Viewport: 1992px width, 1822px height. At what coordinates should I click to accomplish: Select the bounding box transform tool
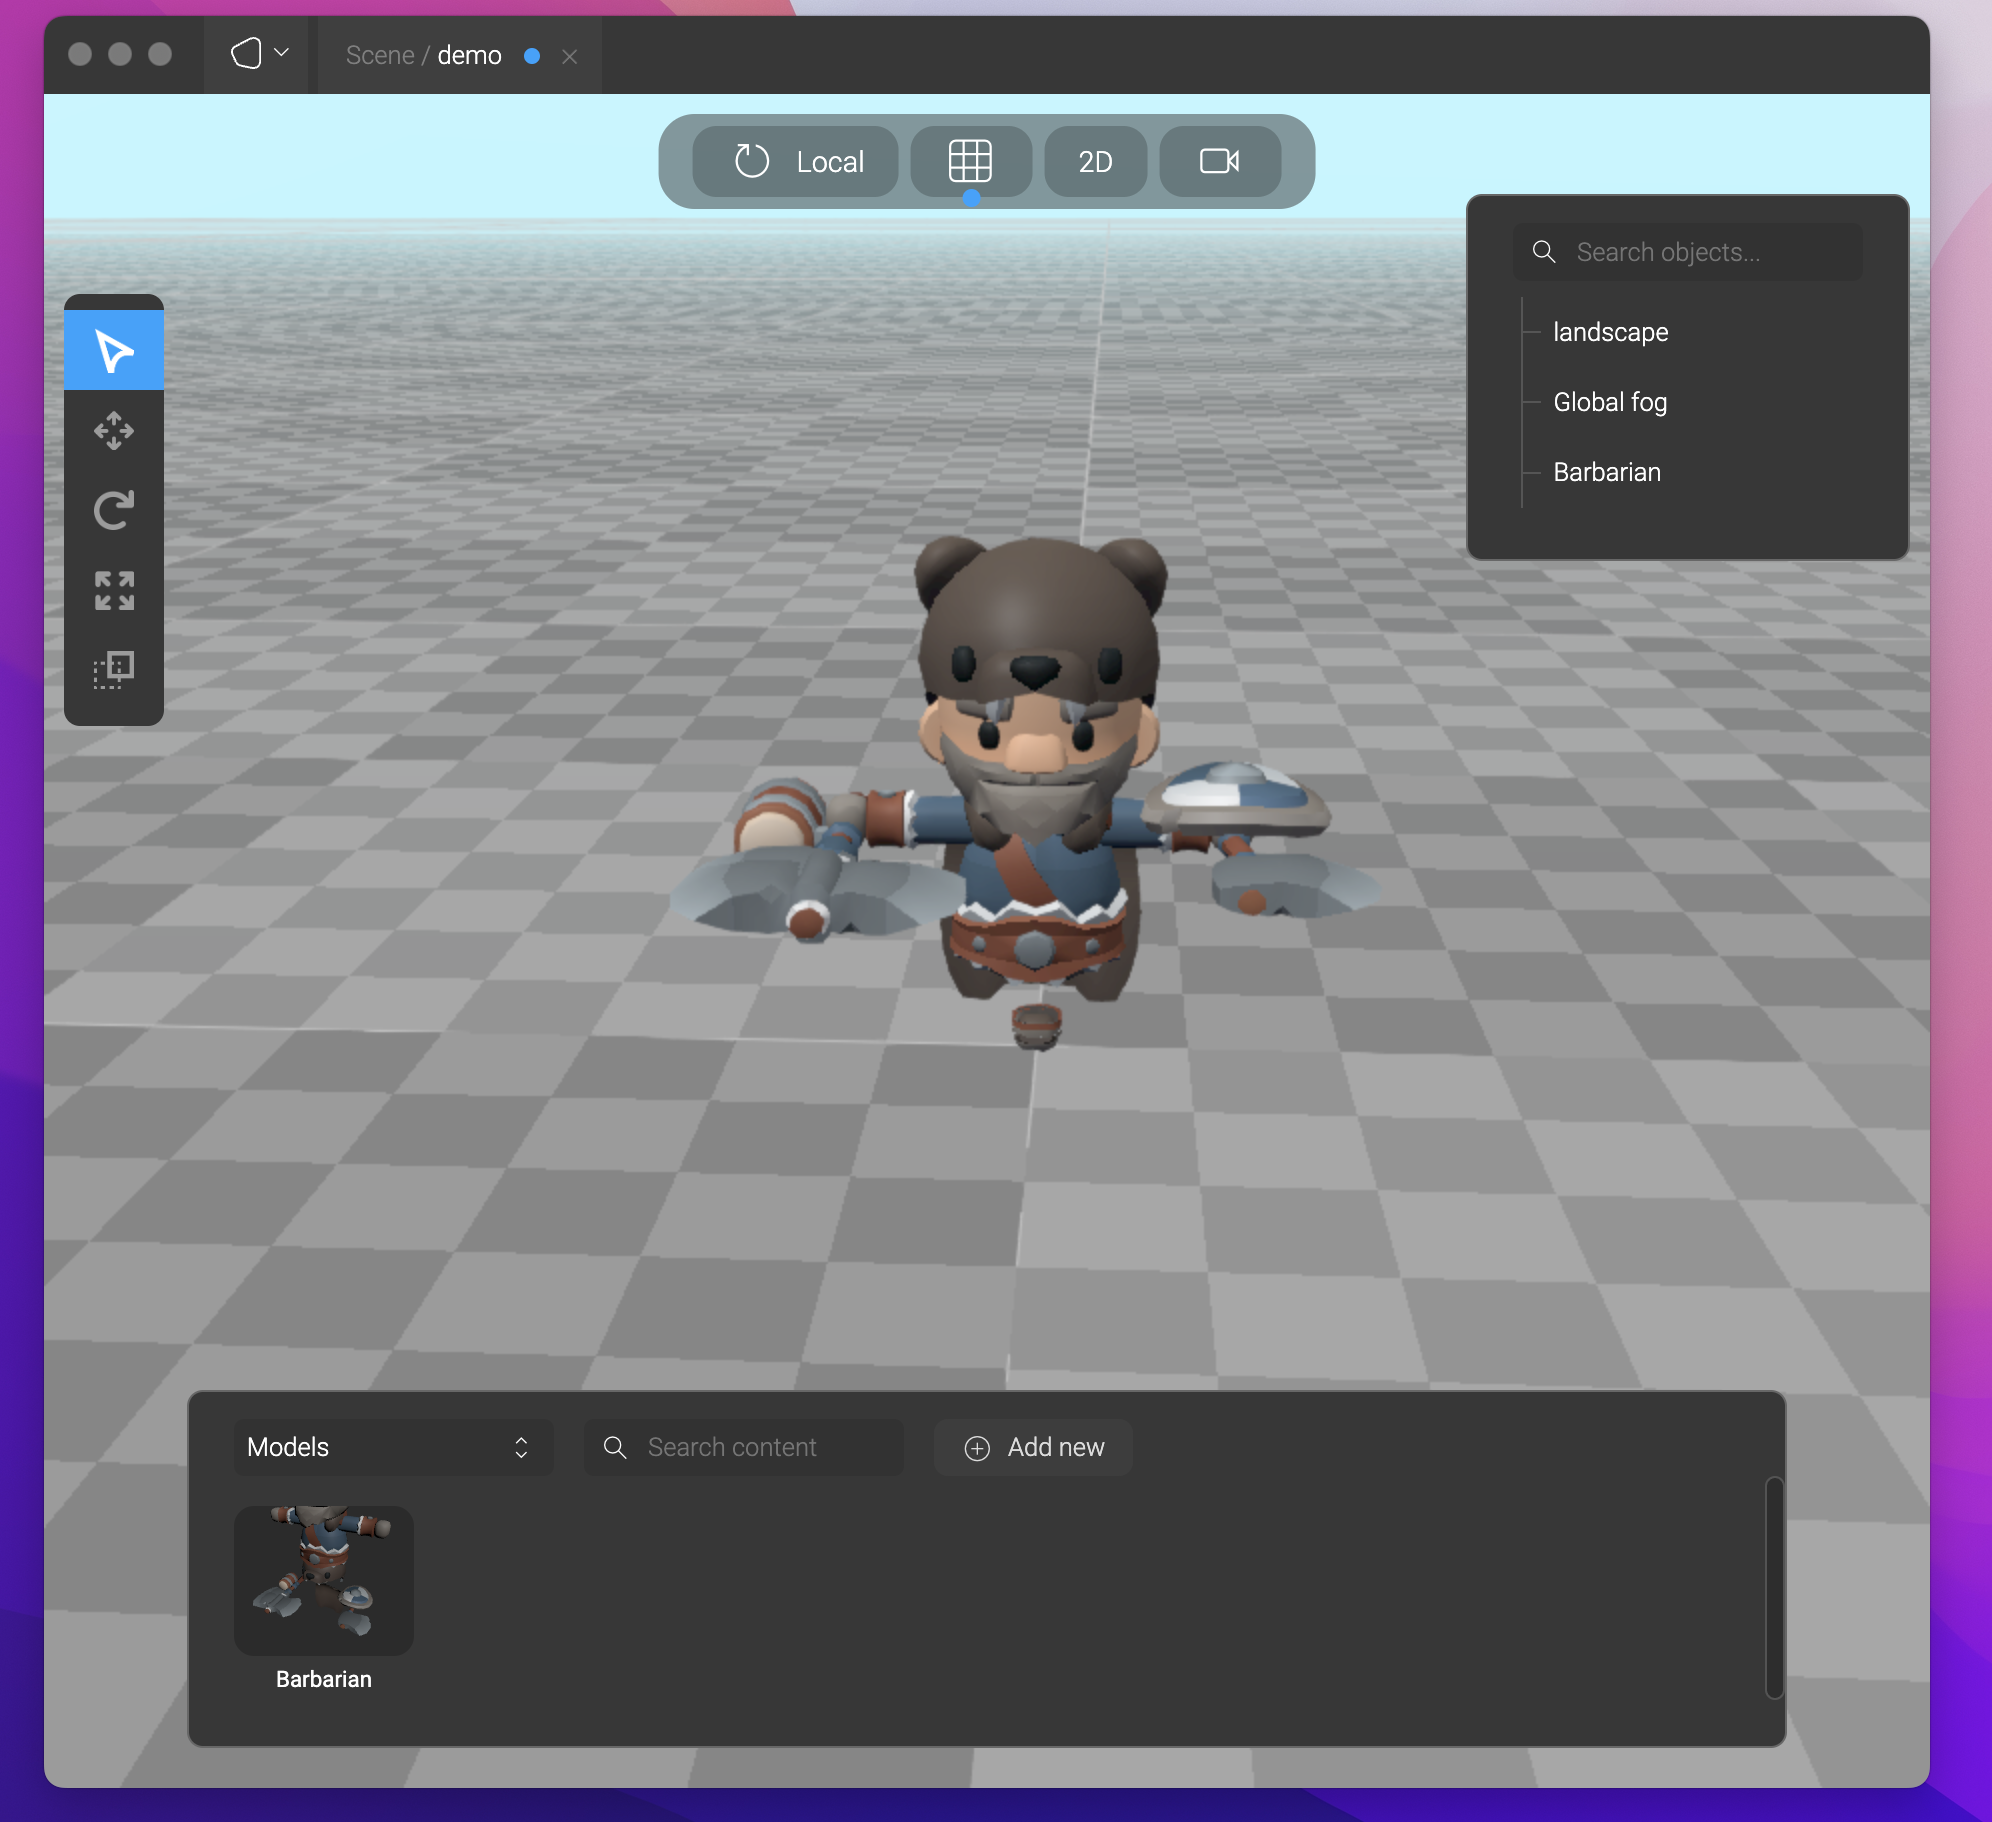click(113, 669)
